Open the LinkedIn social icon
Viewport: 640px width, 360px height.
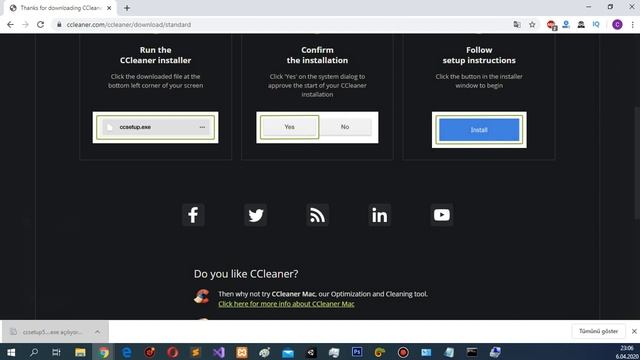(x=380, y=215)
